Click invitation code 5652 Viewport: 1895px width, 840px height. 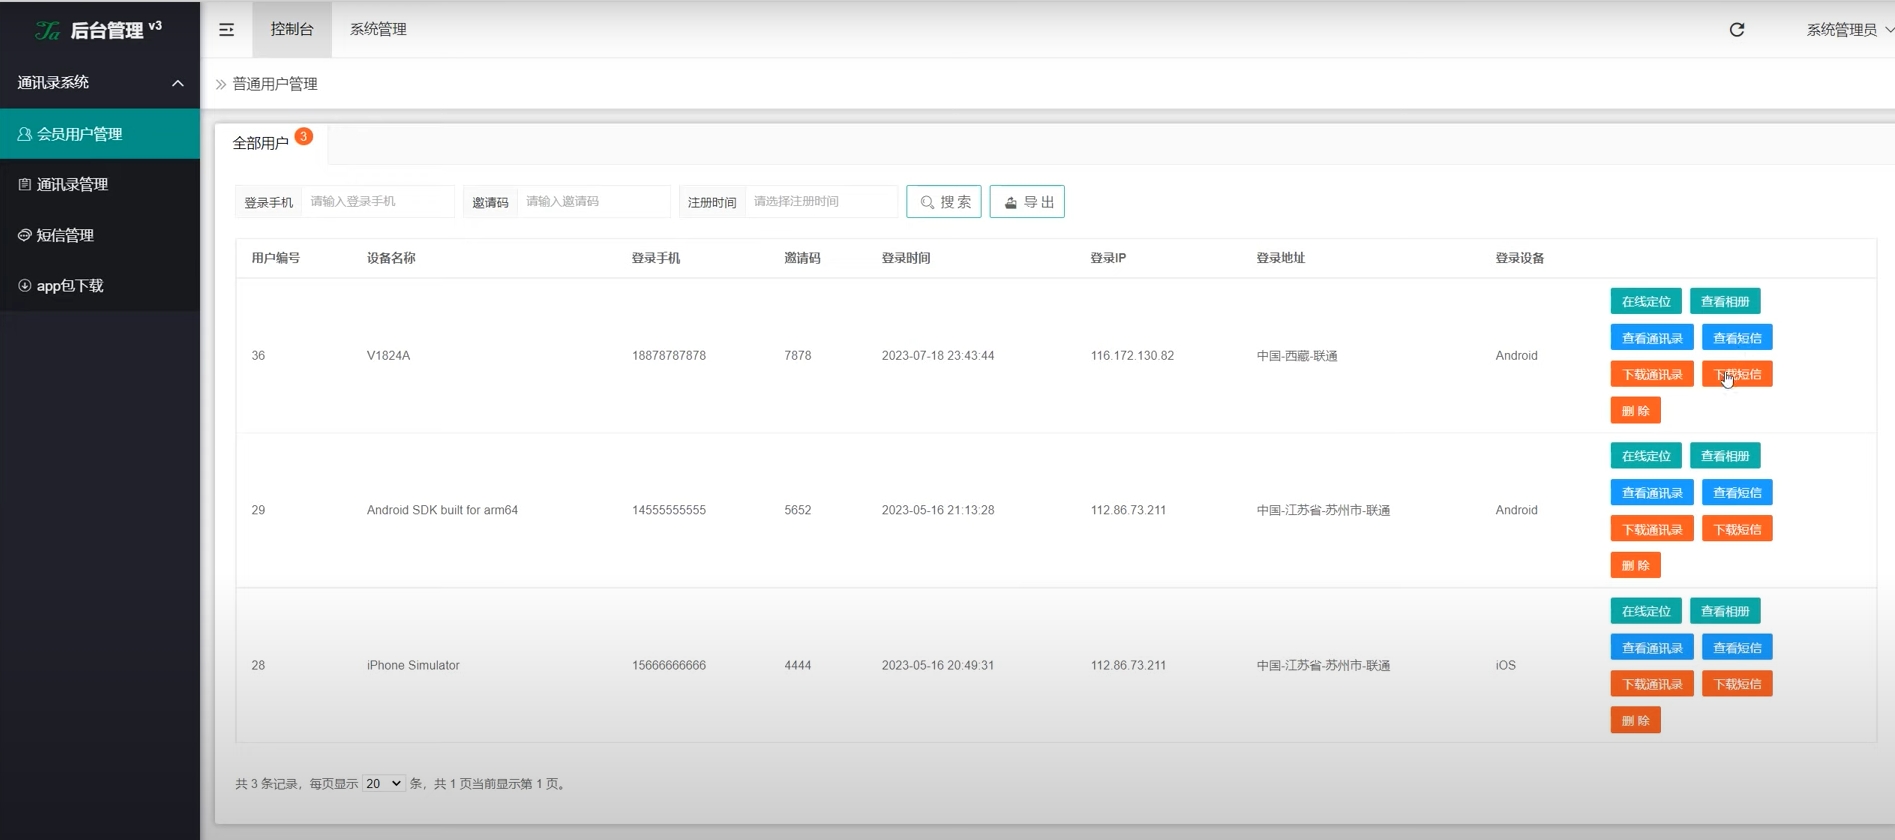(798, 510)
